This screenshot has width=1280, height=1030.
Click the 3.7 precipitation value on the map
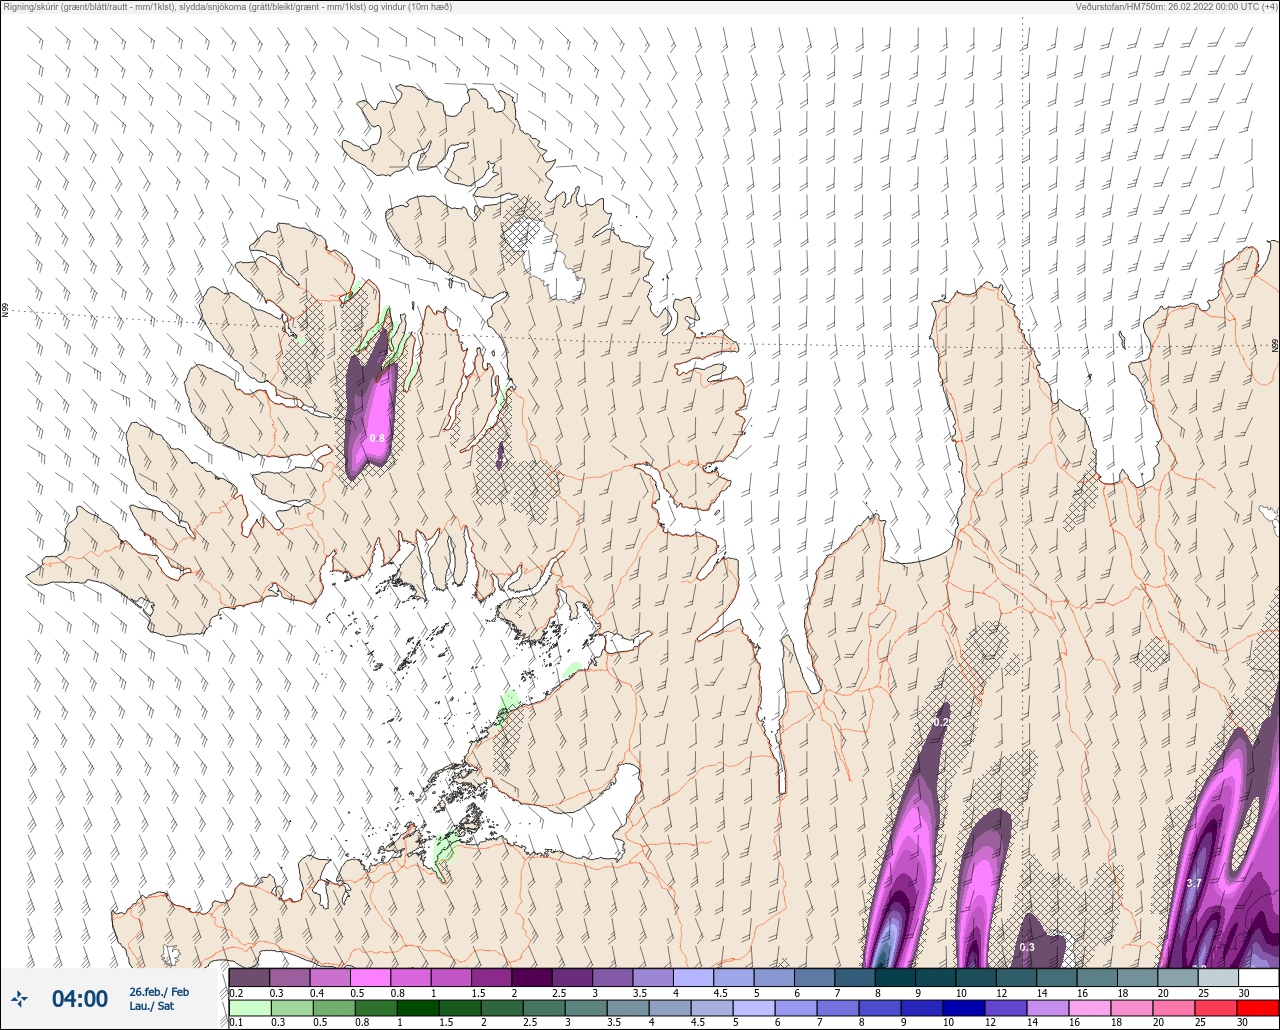pyautogui.click(x=1193, y=883)
